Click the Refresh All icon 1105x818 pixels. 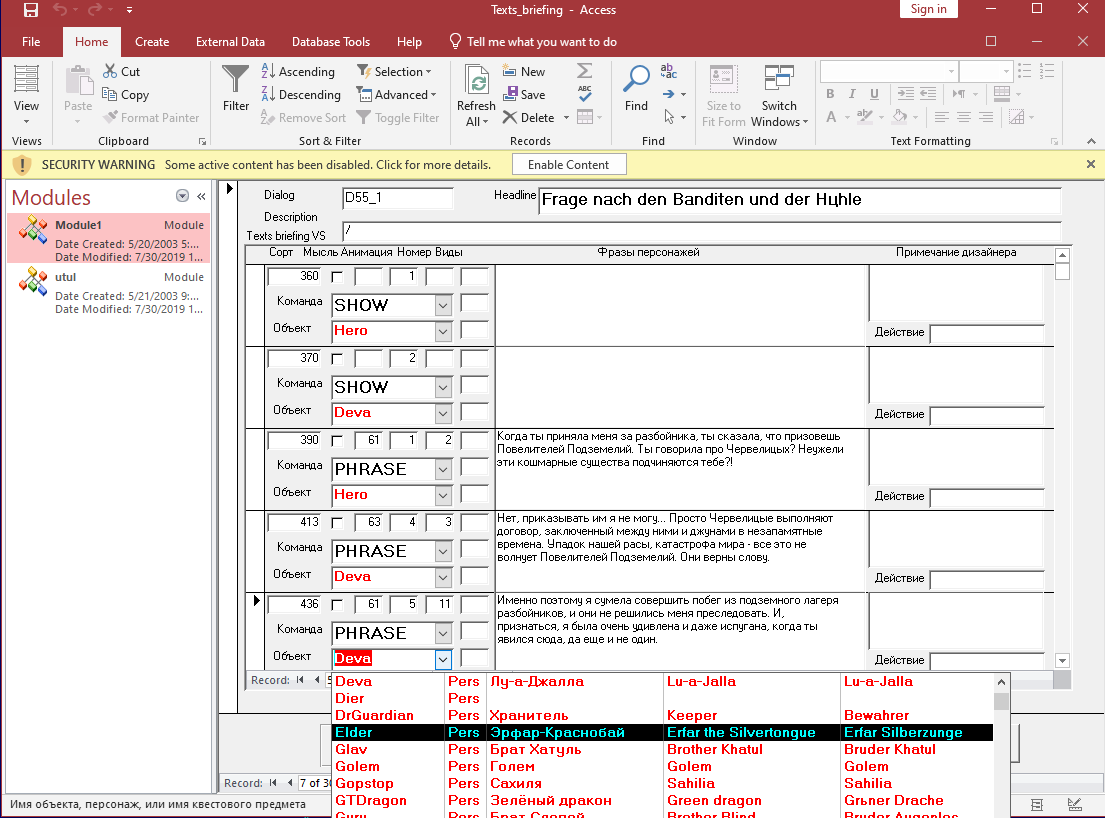point(476,82)
